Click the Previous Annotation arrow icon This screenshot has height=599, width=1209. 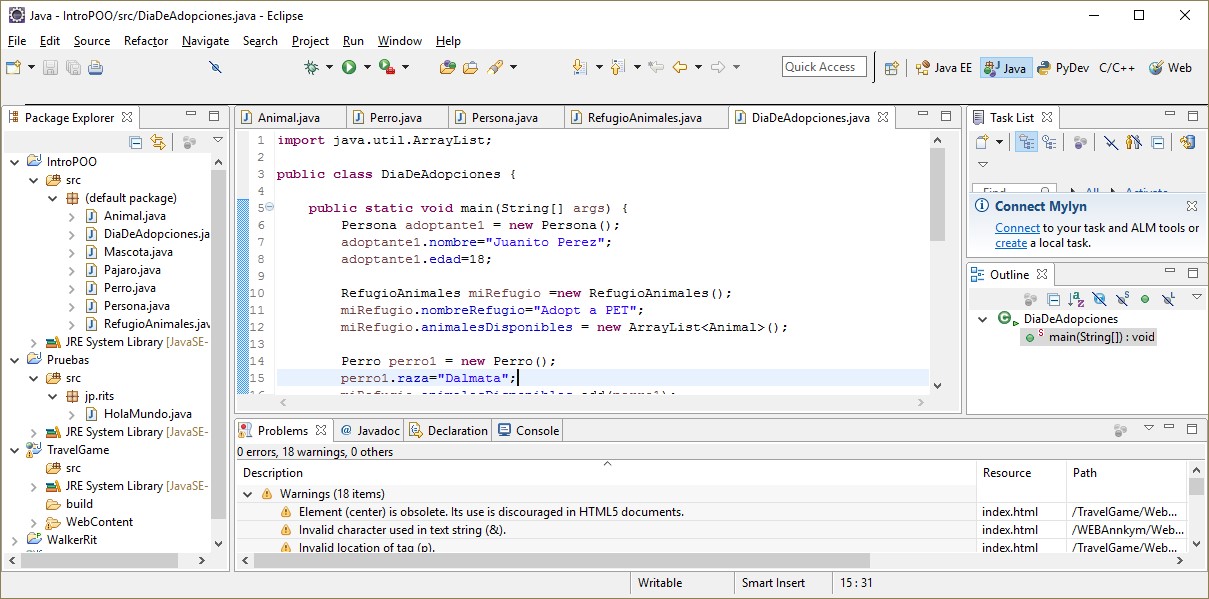click(x=617, y=67)
